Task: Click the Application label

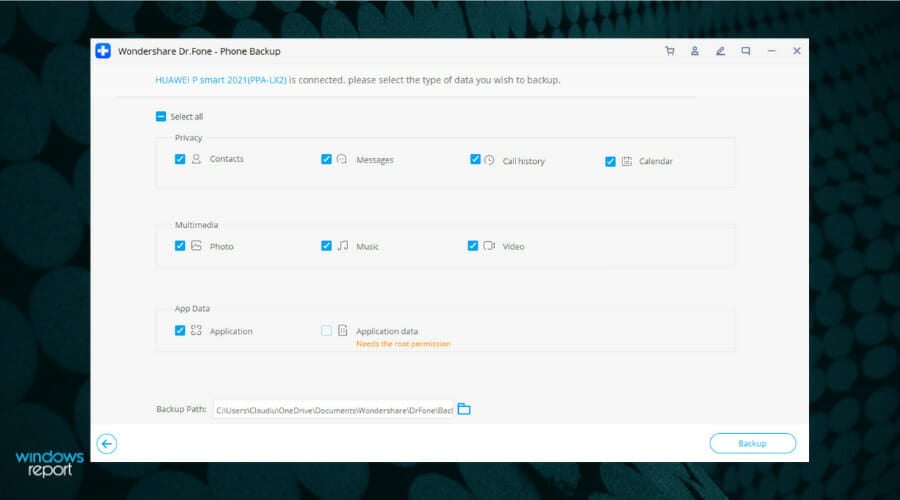Action: click(231, 331)
